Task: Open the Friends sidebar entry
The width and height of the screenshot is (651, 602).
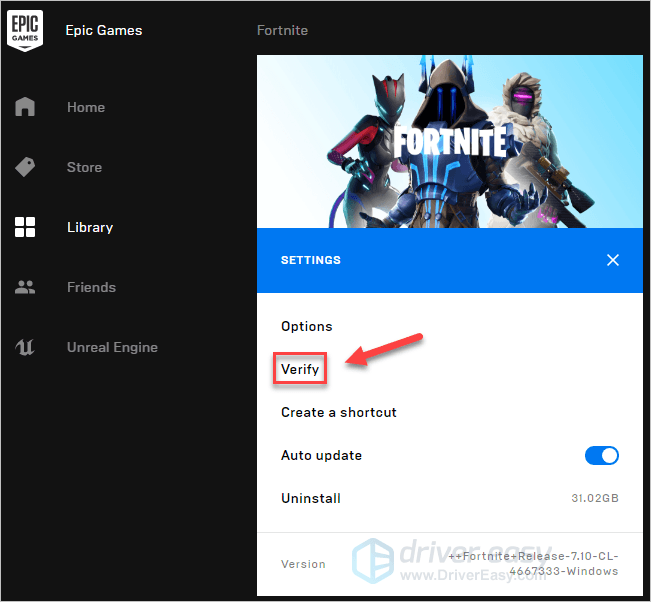Action: tap(91, 287)
